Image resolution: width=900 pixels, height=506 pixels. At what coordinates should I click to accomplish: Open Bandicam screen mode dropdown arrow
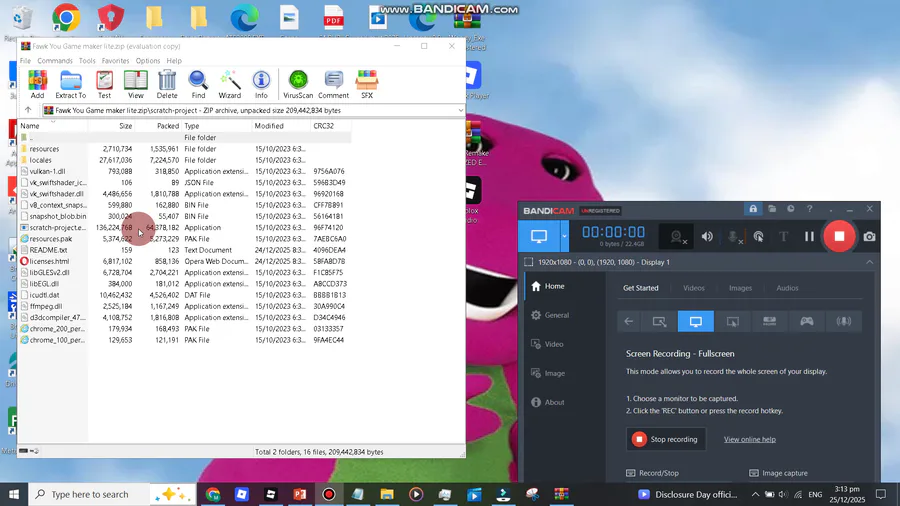pyautogui.click(x=564, y=236)
